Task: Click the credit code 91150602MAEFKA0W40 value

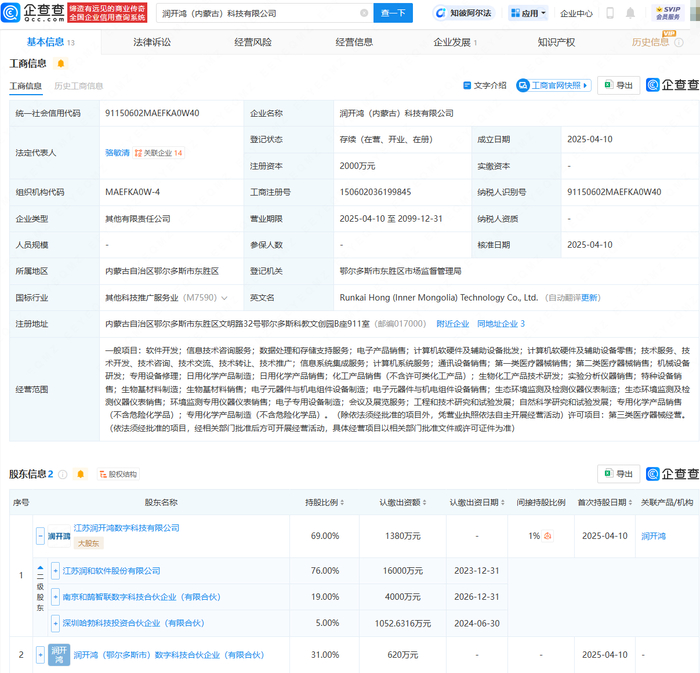Action: tap(152, 113)
